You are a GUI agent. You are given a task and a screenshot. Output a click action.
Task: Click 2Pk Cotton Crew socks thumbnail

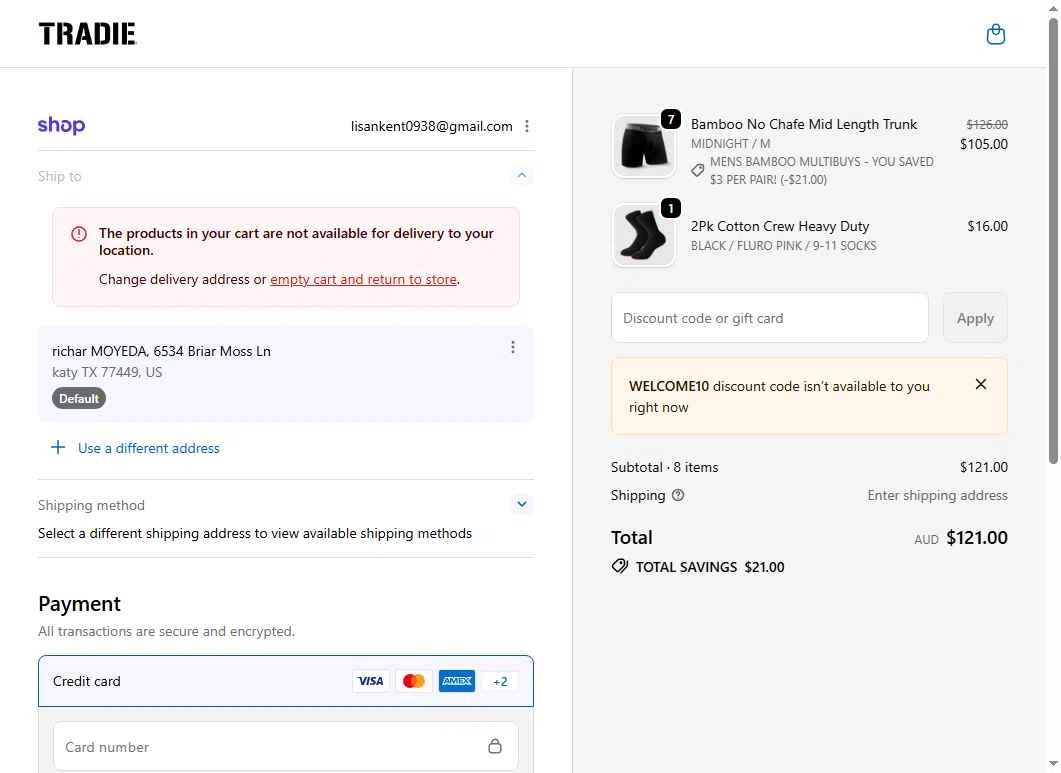point(644,235)
